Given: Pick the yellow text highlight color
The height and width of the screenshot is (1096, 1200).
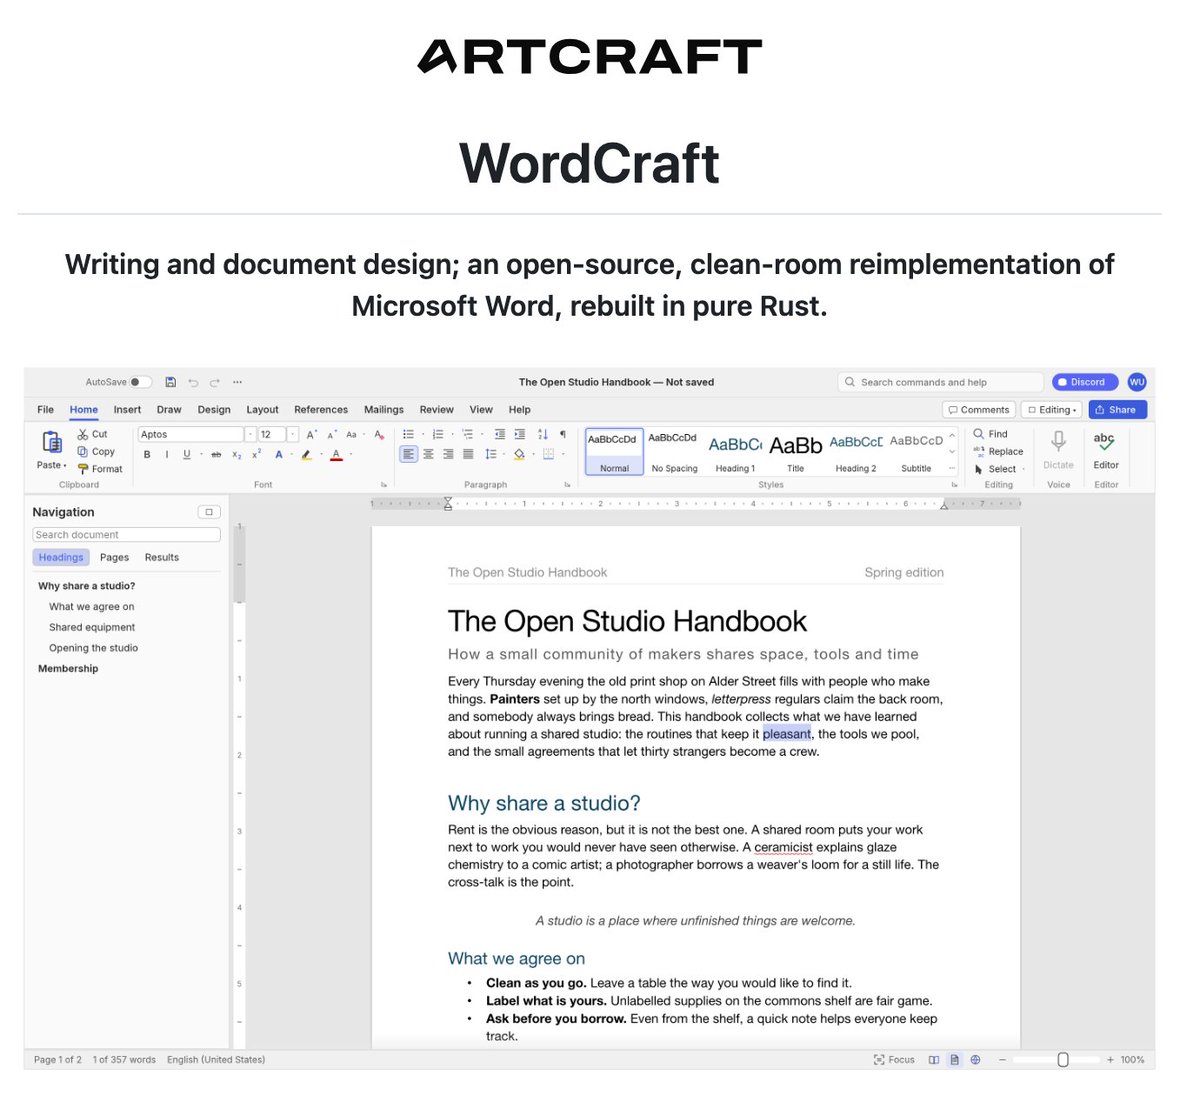Looking at the screenshot, I should [307, 455].
